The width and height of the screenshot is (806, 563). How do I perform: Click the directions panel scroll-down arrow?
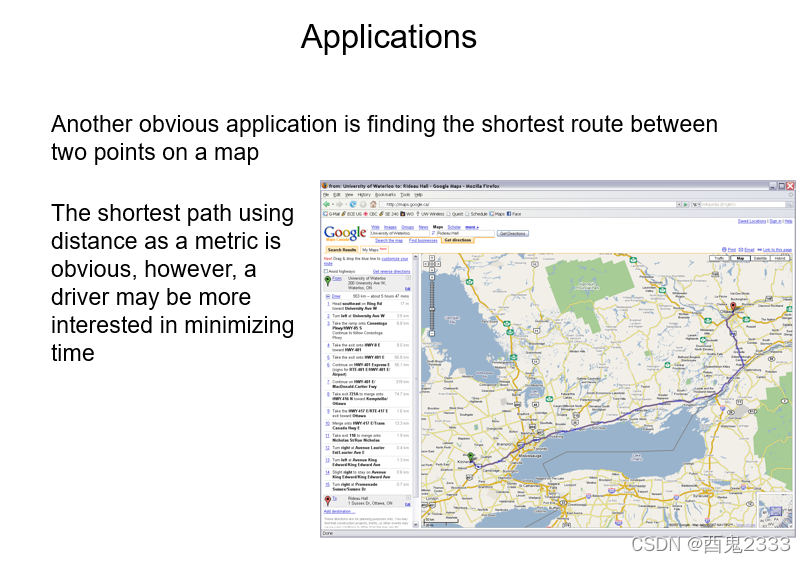click(415, 524)
